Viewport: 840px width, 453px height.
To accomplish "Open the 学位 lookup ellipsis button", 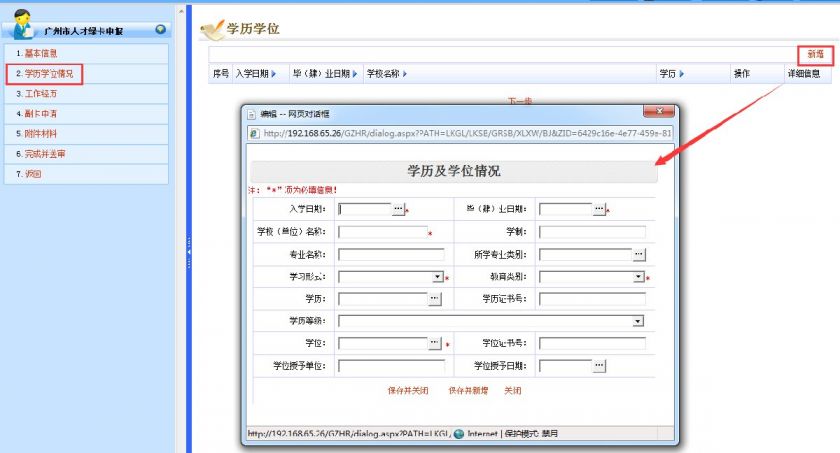I will tap(434, 343).
